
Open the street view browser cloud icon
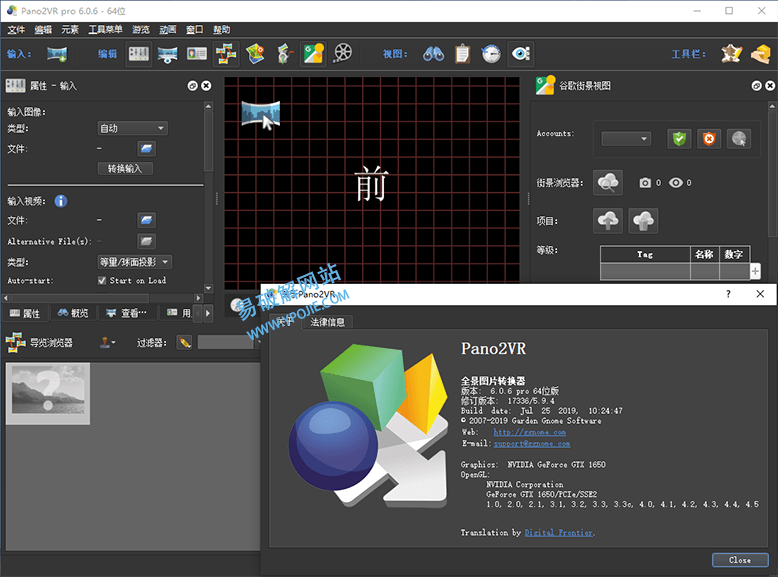pos(608,183)
